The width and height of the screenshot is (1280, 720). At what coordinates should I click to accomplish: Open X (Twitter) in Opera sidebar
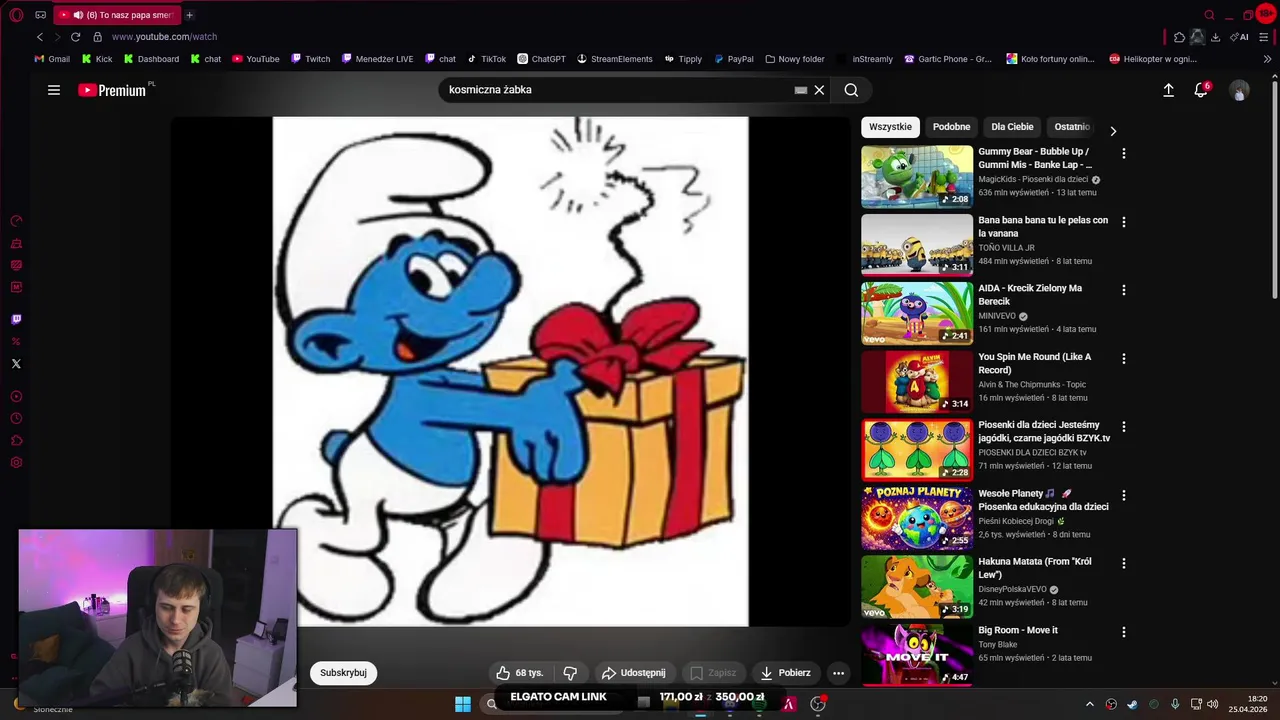(16, 364)
